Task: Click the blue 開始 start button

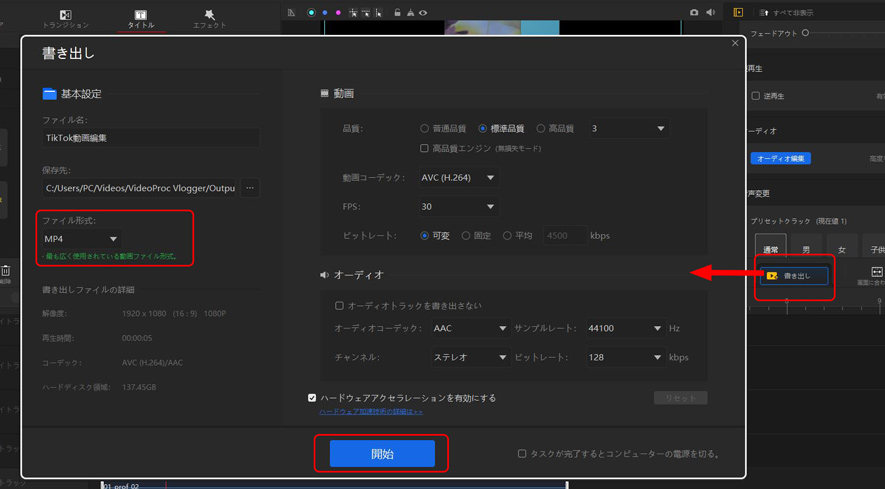Action: tap(382, 454)
